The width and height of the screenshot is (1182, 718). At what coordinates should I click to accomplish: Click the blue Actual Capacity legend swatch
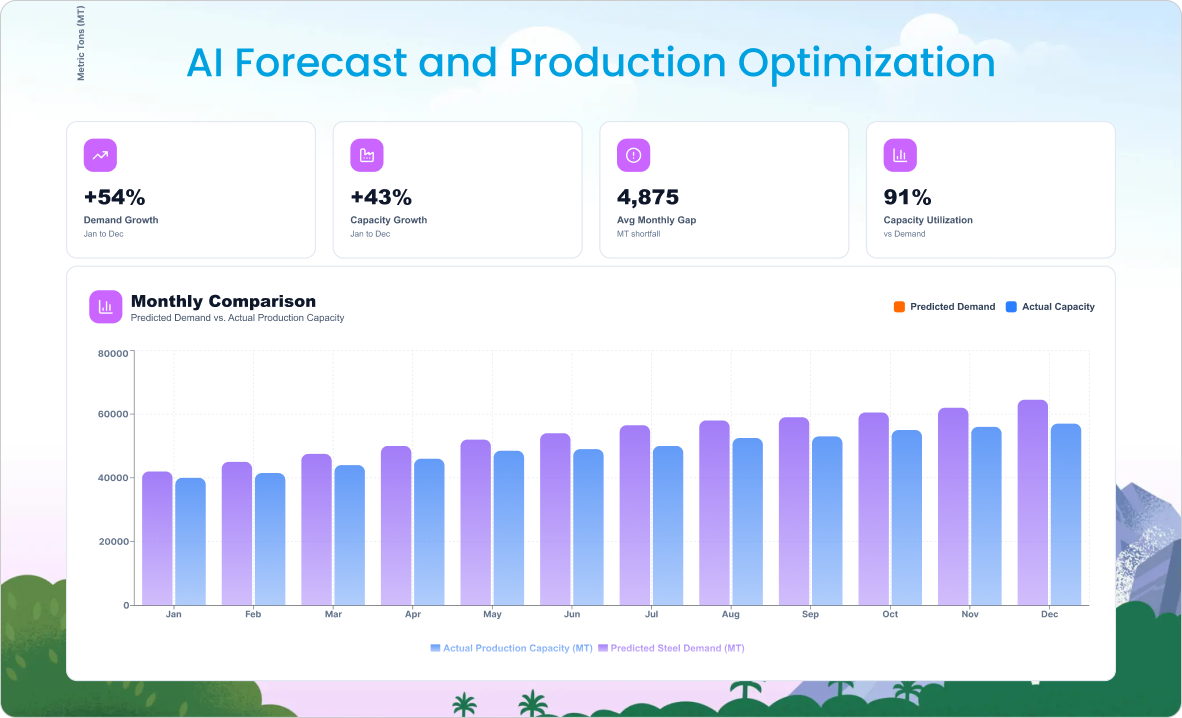click(x=1011, y=307)
